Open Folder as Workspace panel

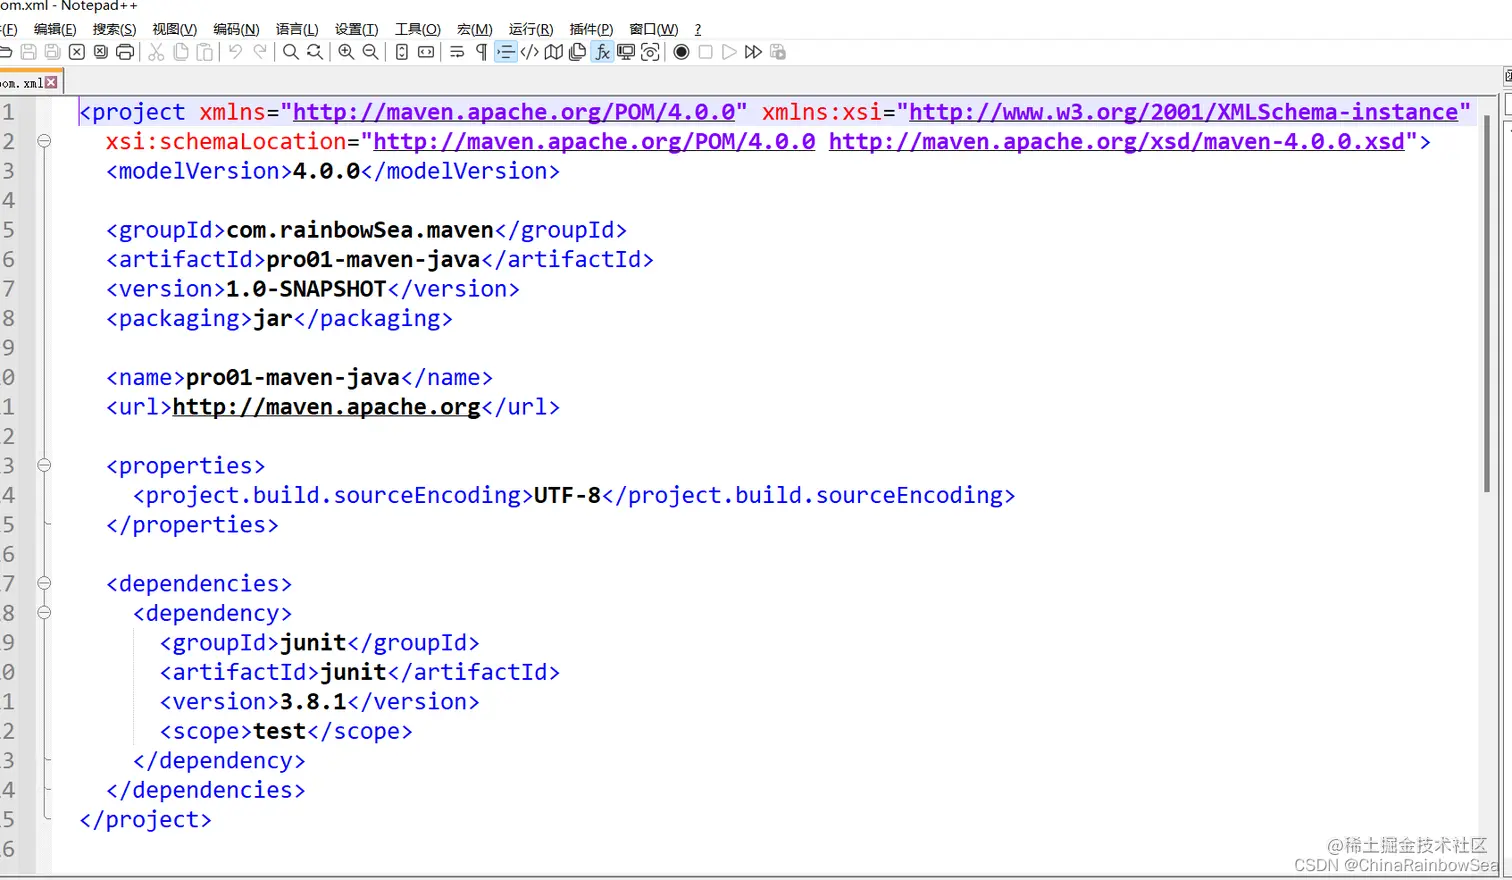coord(626,52)
